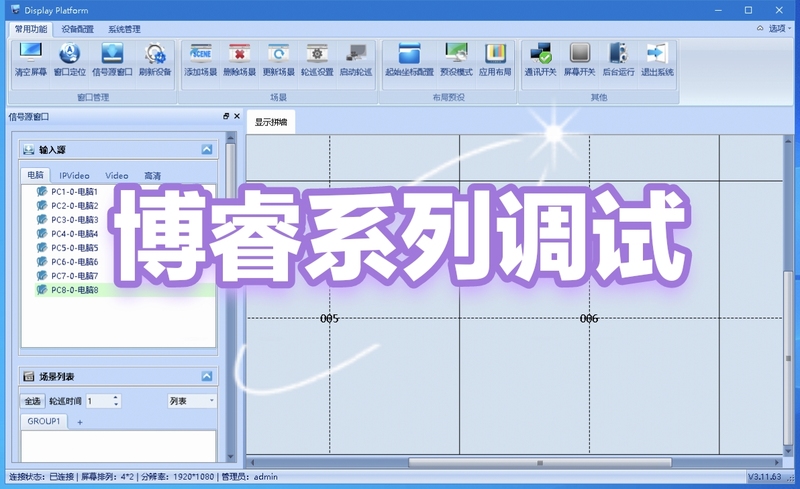The height and width of the screenshot is (489, 800).
Task: Open 起始坐标配置 coordinate config
Action: pyautogui.click(x=409, y=60)
